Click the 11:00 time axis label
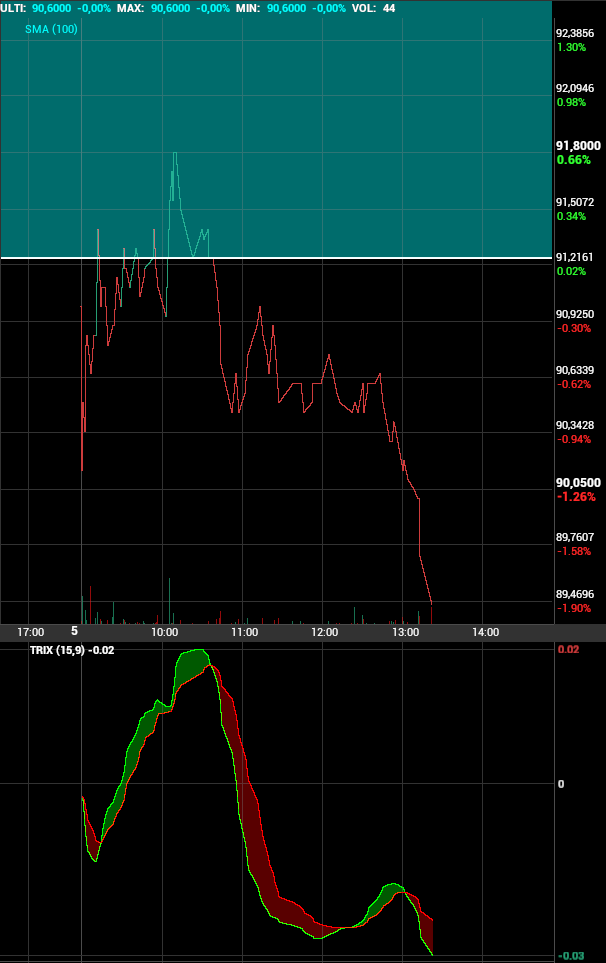Viewport: 606px width, 963px height. coord(244,632)
